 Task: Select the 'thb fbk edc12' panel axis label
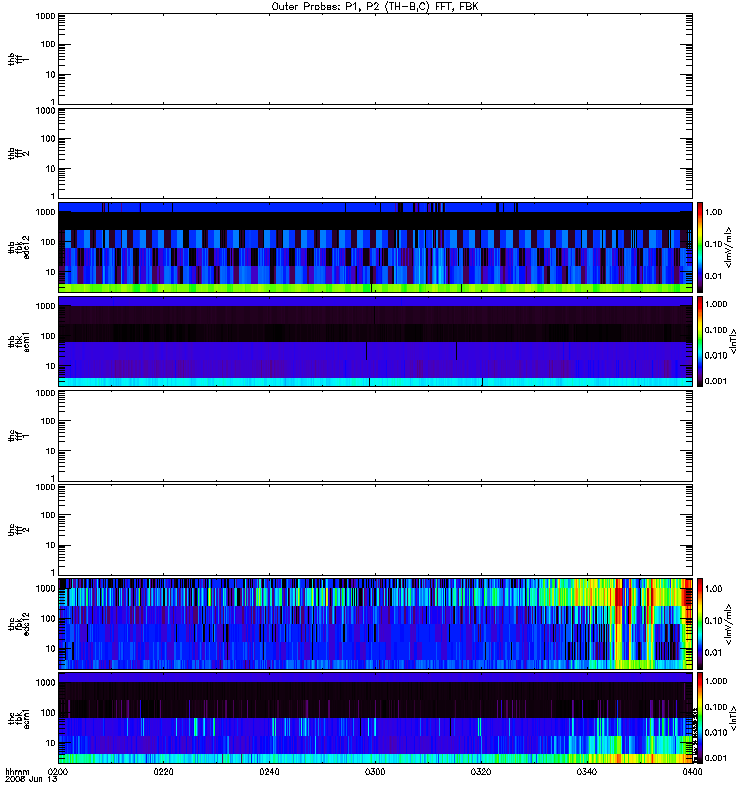click(19, 247)
